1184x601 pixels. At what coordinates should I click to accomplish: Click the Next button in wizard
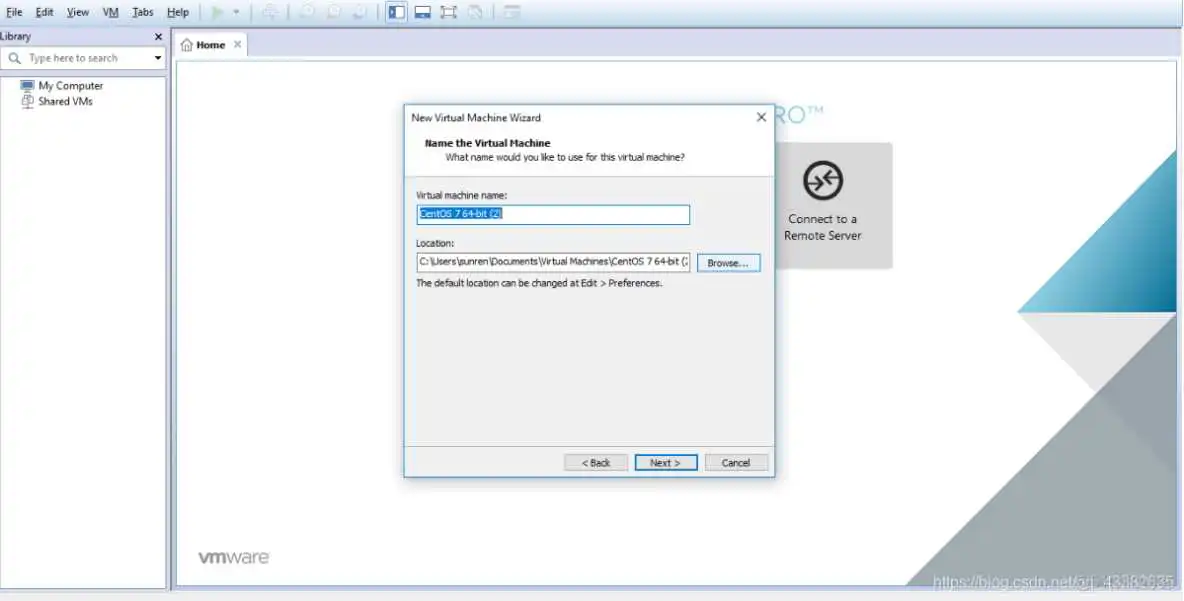pyautogui.click(x=665, y=463)
